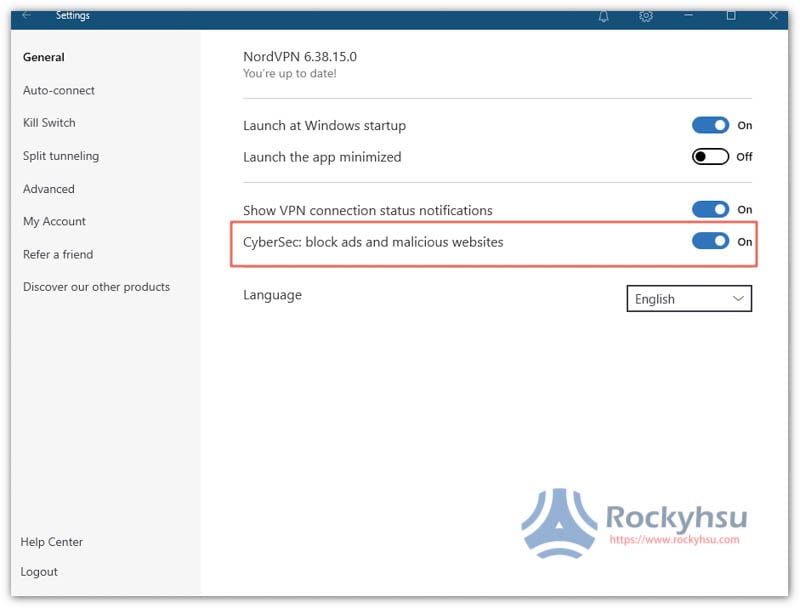
Task: Minimize the NordVPN window
Action: click(x=688, y=16)
